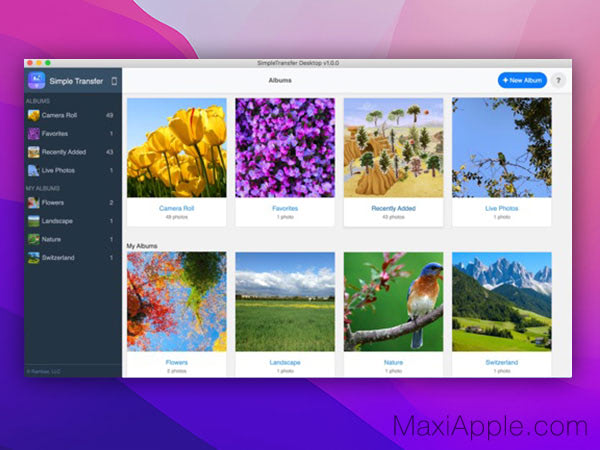Click the "MY ALBUMS" sidebar section label

(42, 188)
